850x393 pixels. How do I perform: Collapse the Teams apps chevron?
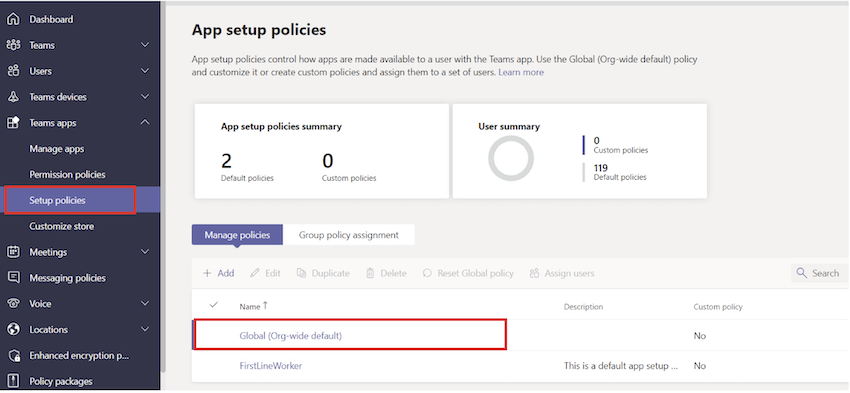145,123
